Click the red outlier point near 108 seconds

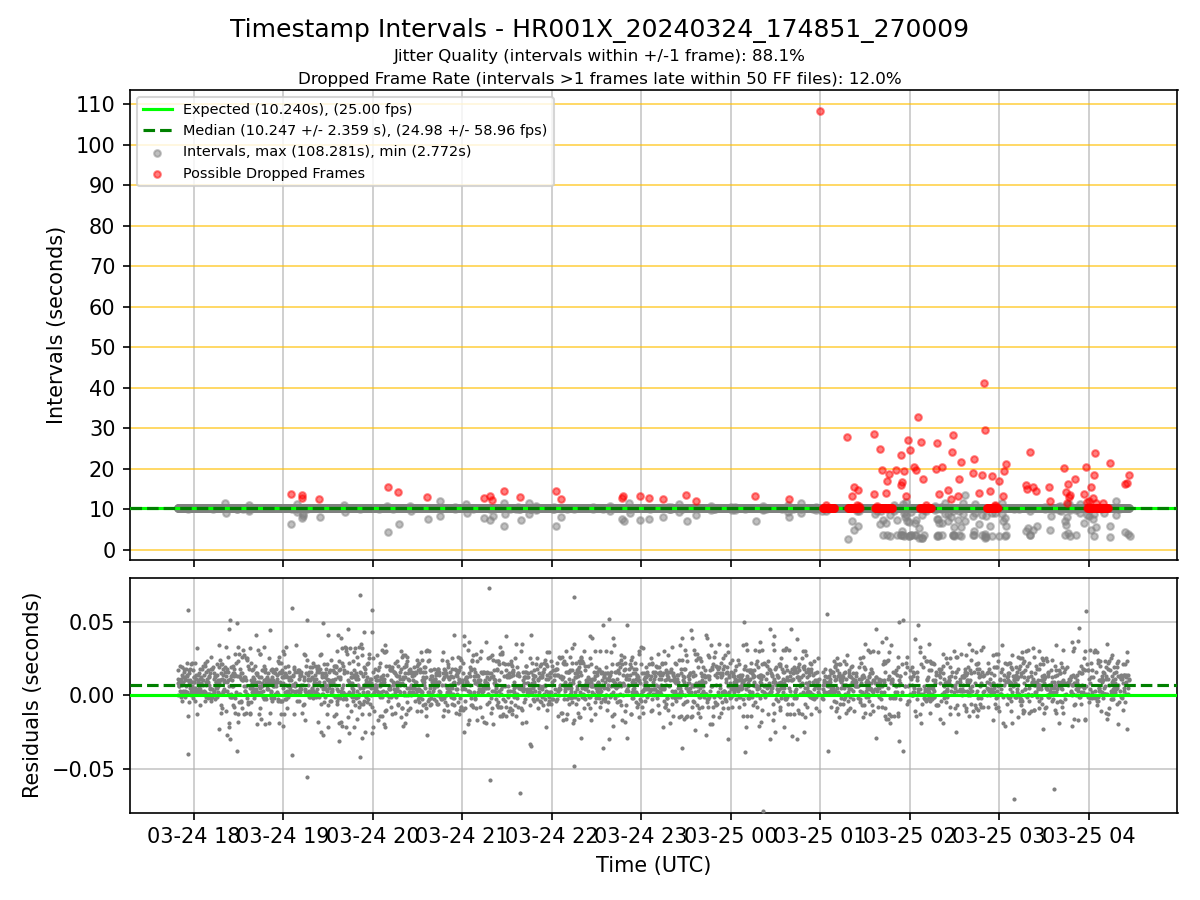pyautogui.click(x=820, y=111)
